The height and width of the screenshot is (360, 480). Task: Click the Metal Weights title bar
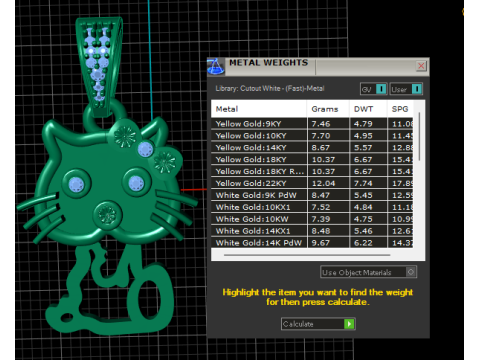coord(318,66)
